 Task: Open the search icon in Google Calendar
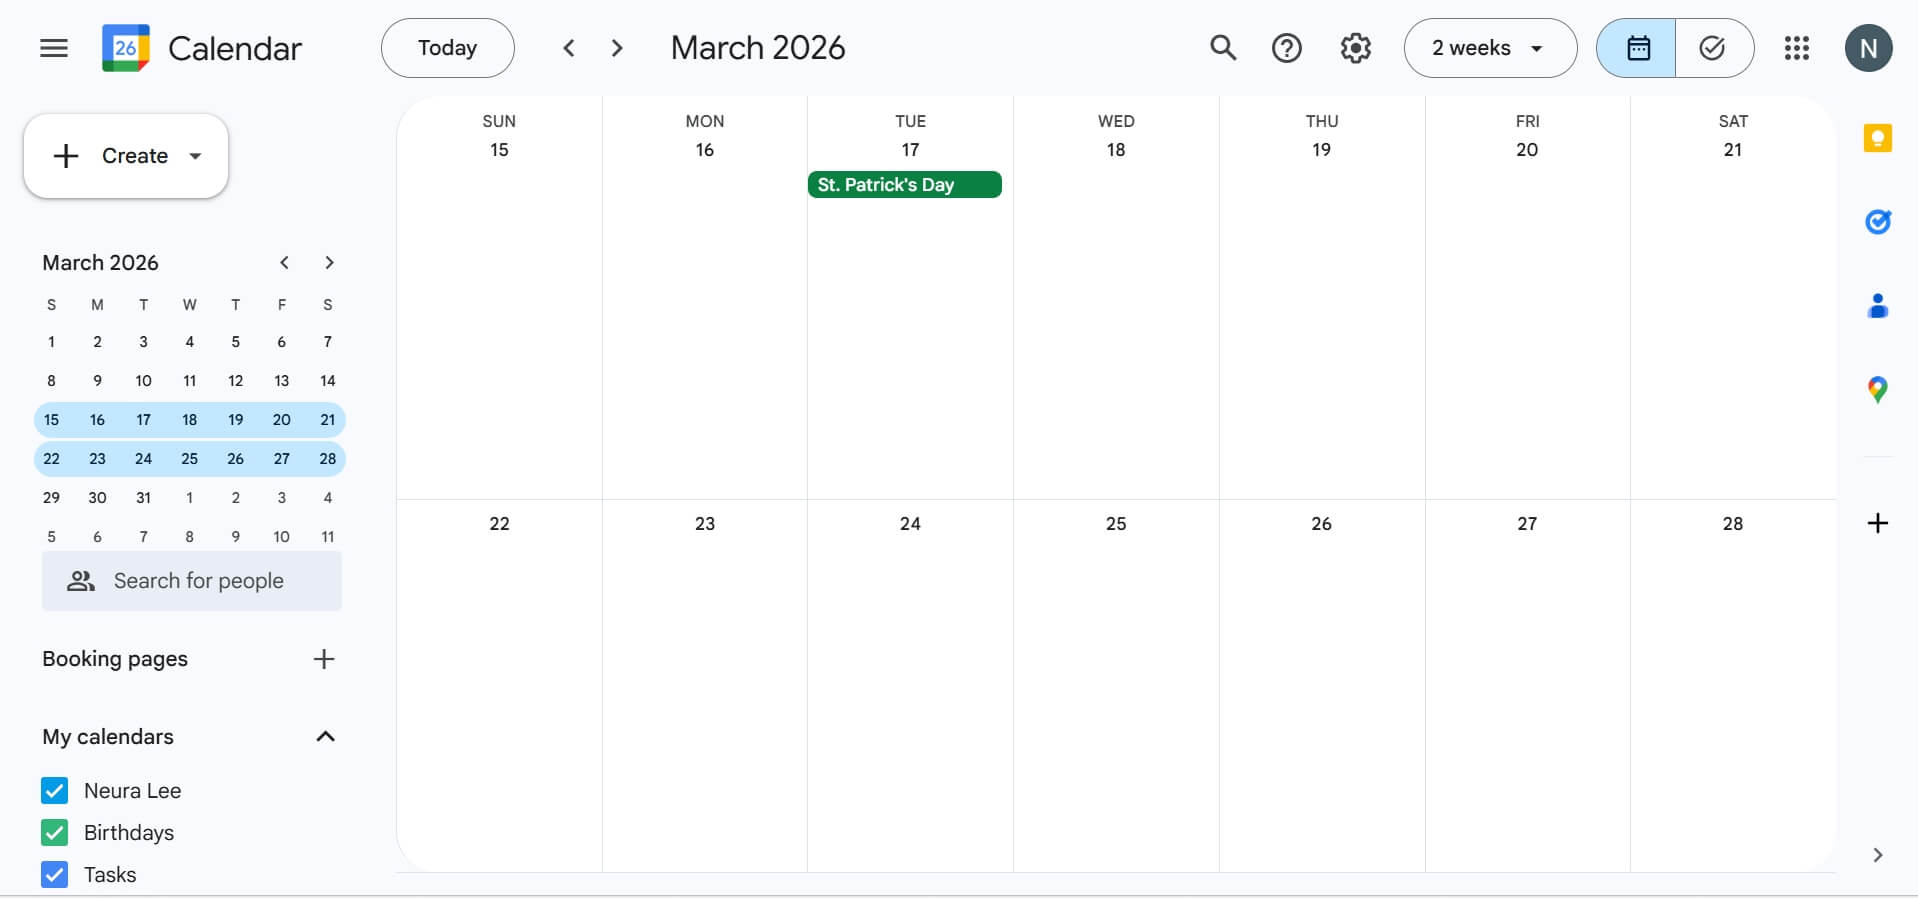point(1222,47)
